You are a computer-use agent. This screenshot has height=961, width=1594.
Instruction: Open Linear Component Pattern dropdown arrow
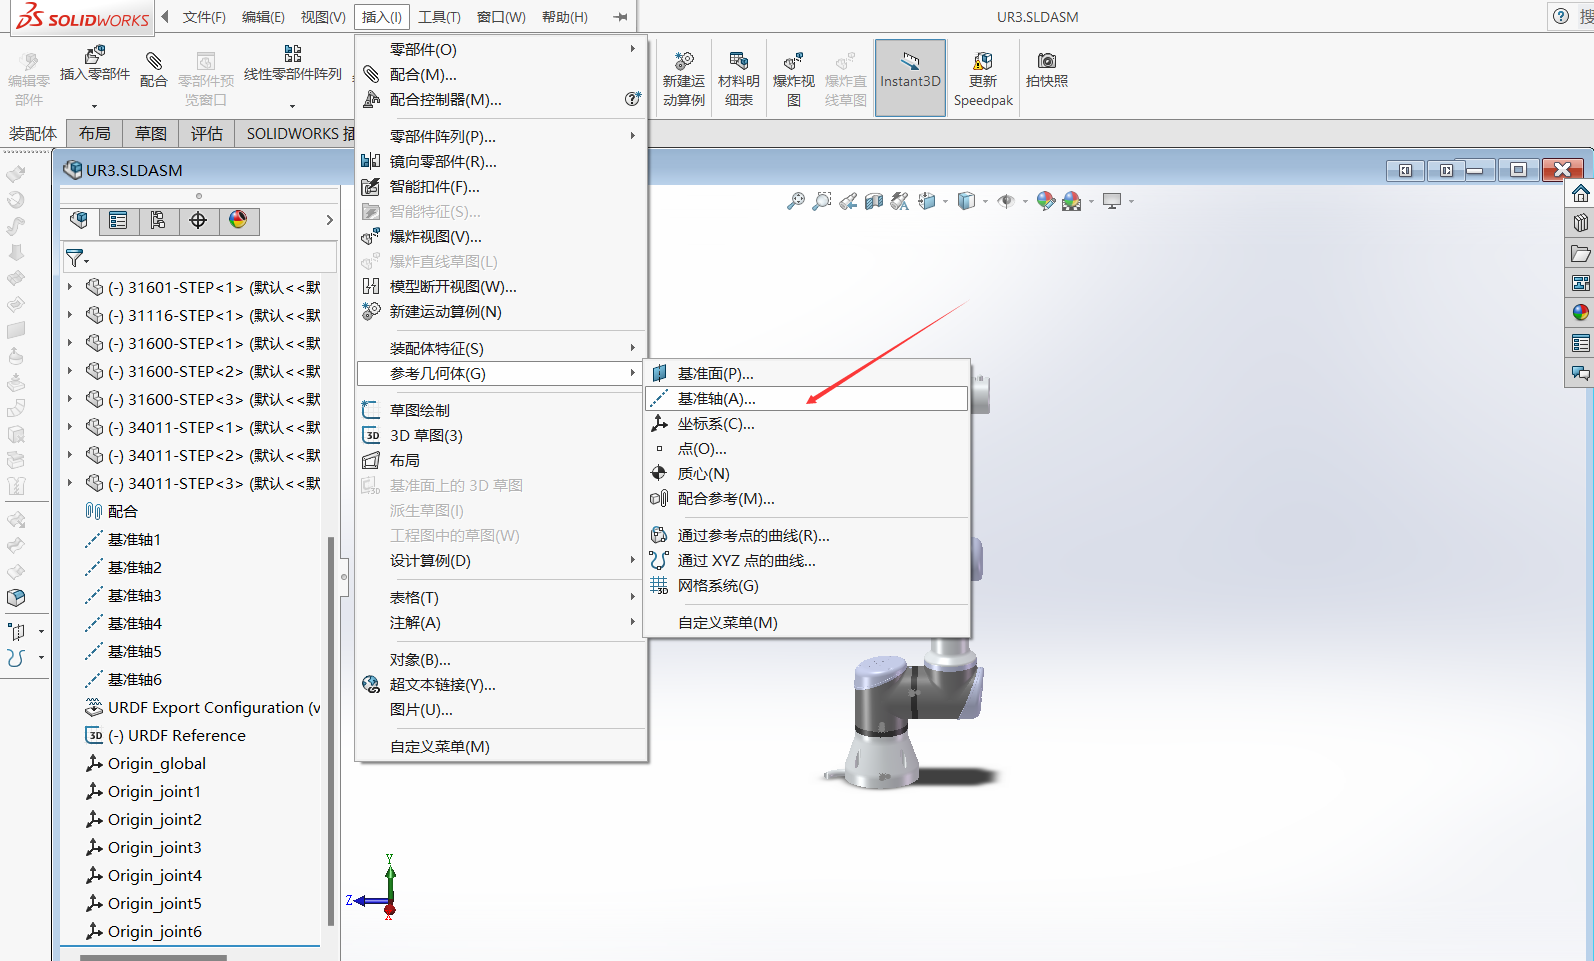293,105
